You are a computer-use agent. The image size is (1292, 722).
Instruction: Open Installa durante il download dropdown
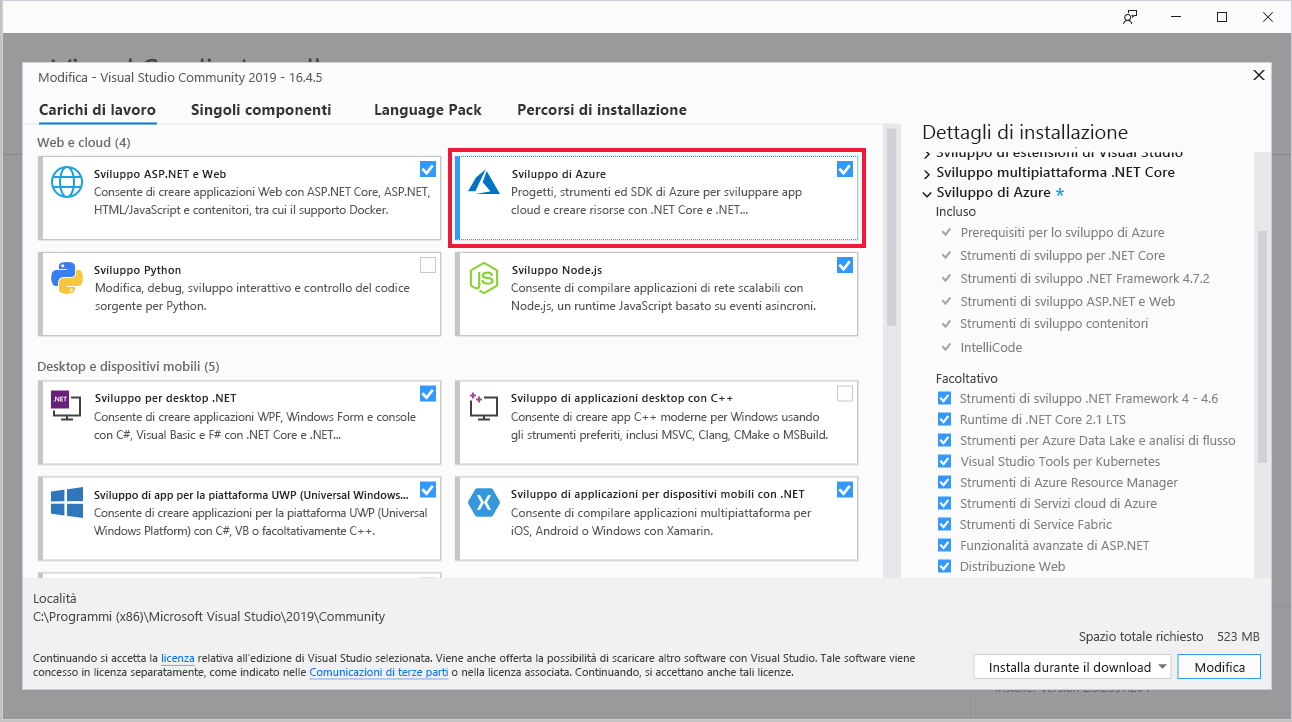point(1072,667)
